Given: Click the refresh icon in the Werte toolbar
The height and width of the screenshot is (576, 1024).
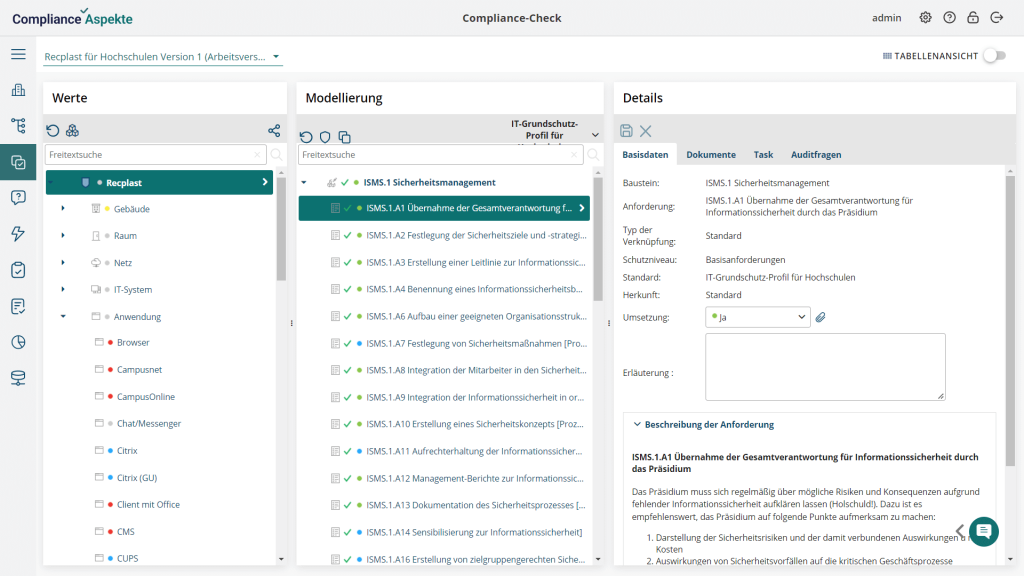Looking at the screenshot, I should (53, 131).
